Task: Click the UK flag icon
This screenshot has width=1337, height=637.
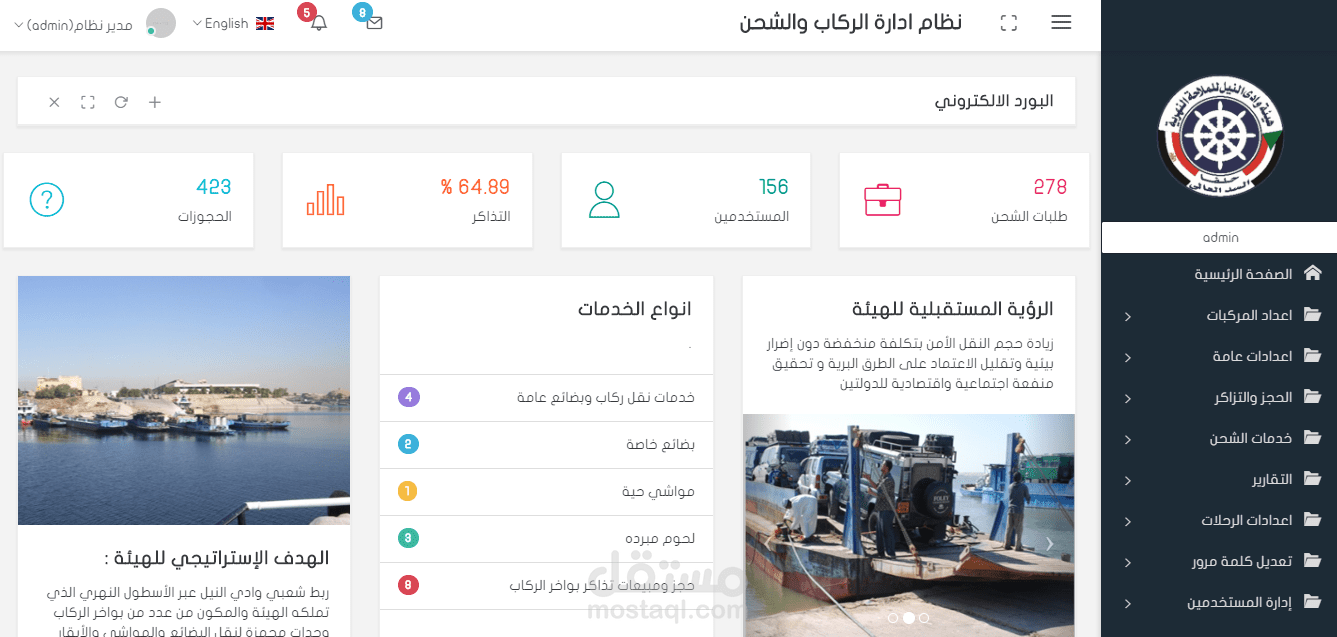Action: click(265, 23)
